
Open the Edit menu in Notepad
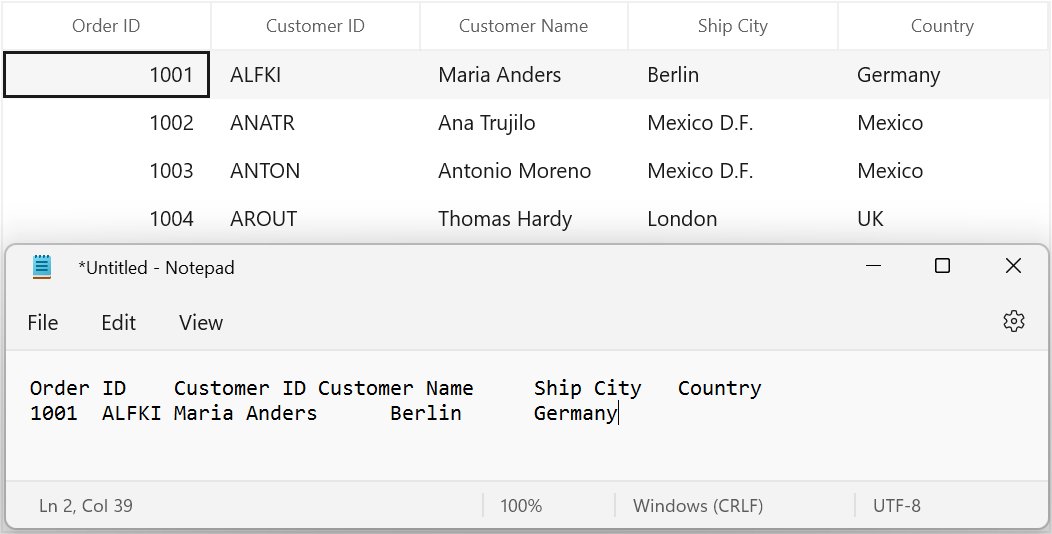[119, 323]
